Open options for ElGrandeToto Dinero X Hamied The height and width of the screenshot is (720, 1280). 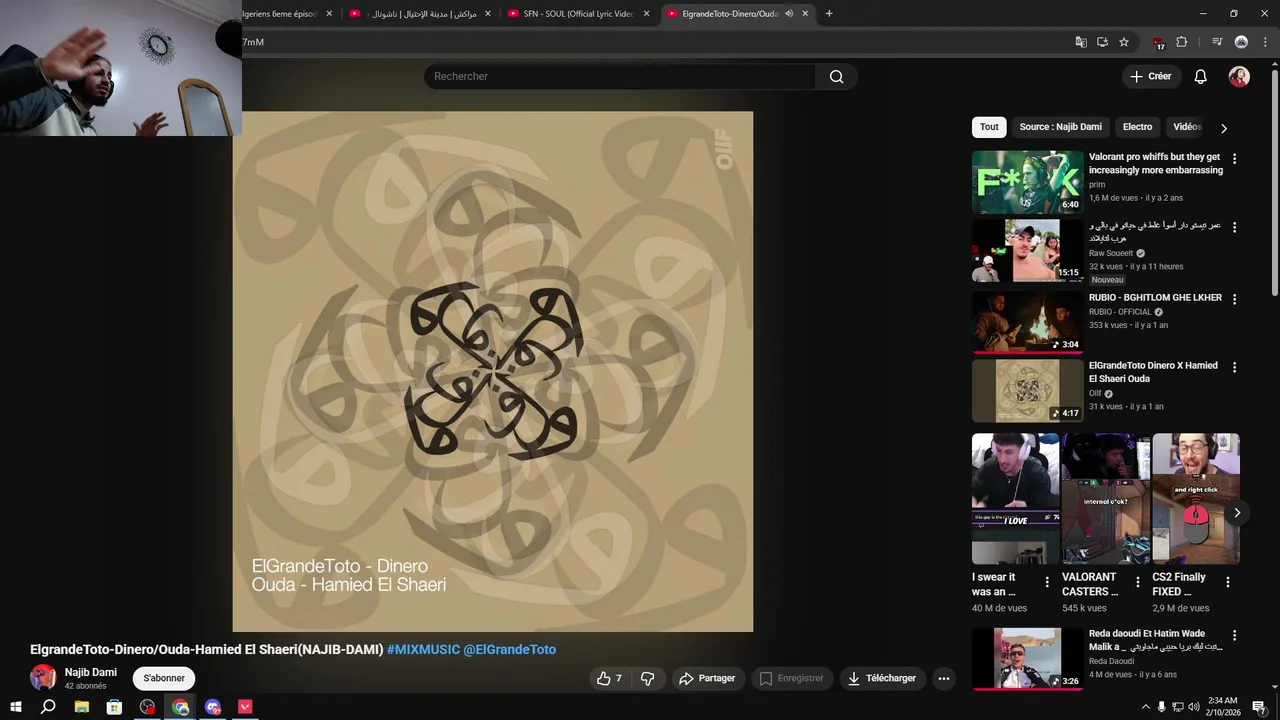[x=1234, y=367]
